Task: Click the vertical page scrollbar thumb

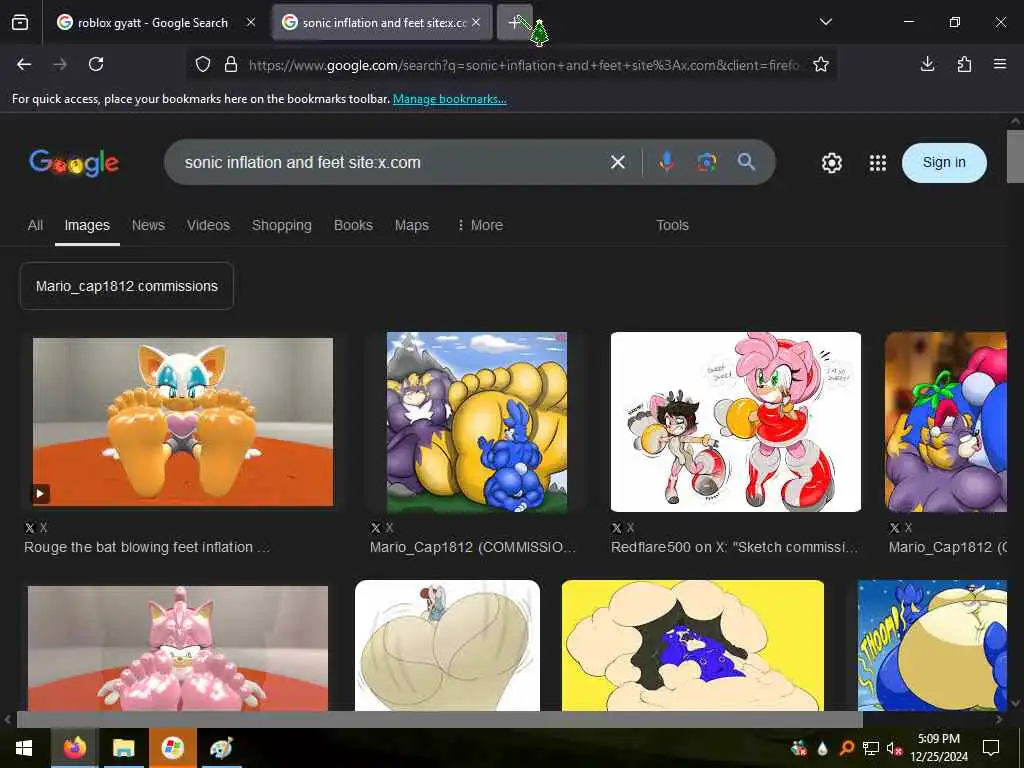Action: [x=1015, y=156]
